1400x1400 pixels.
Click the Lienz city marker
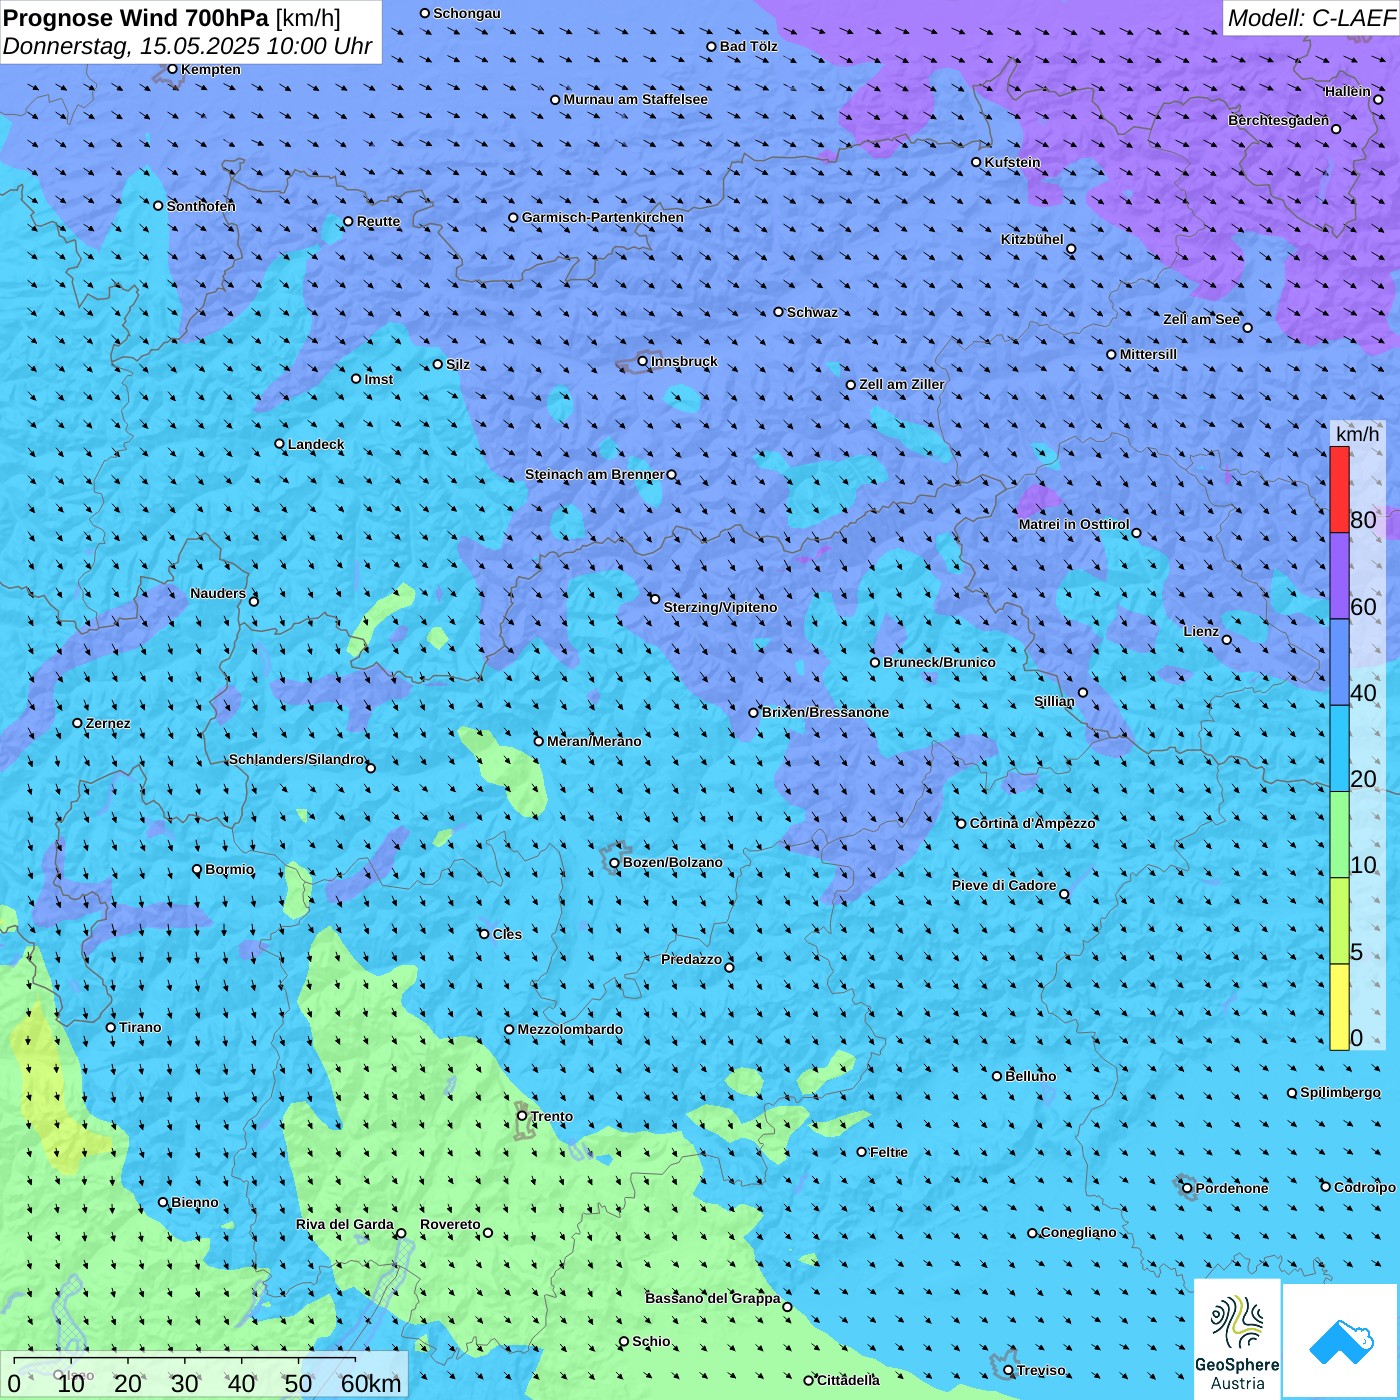coord(1227,640)
